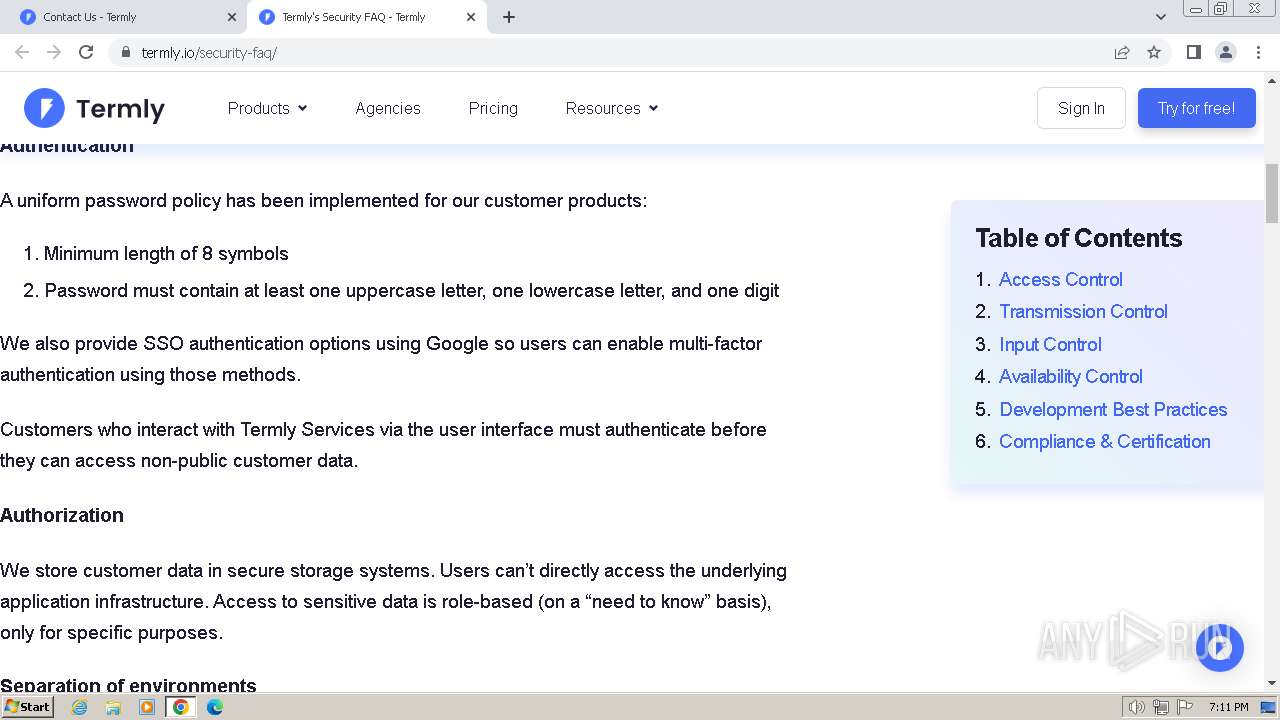
Task: Open the Windows Start button
Action: coord(27,707)
